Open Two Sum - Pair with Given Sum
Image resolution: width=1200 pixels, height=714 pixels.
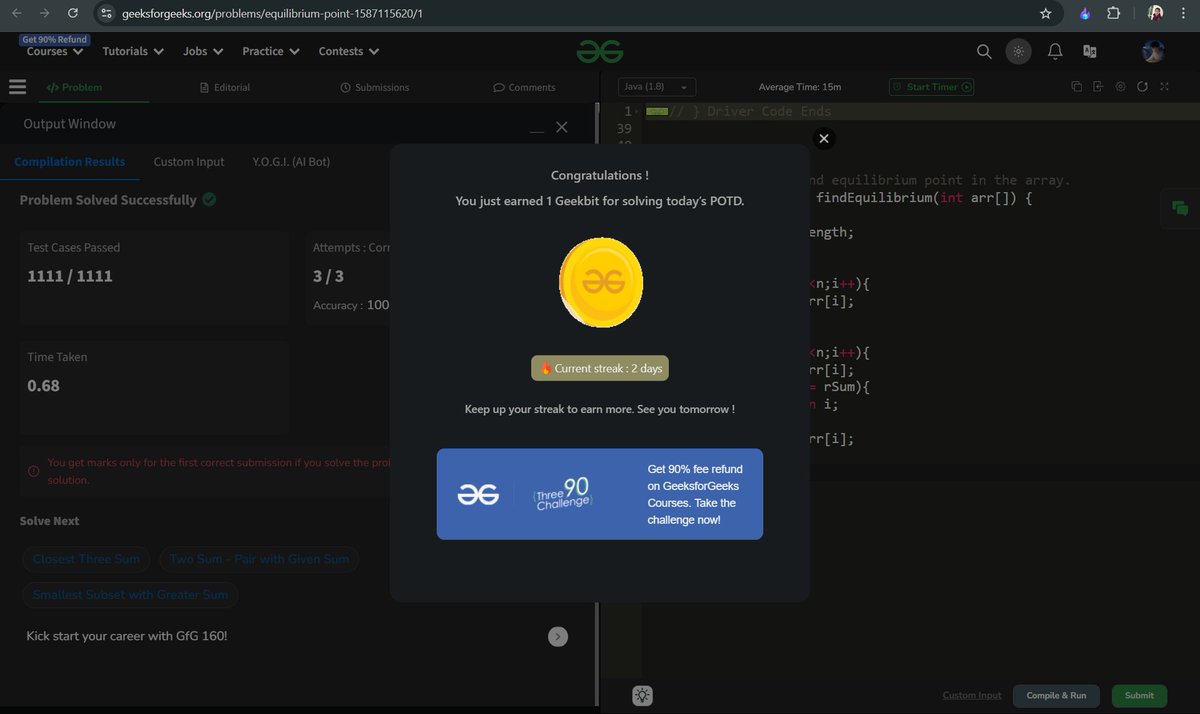point(259,559)
